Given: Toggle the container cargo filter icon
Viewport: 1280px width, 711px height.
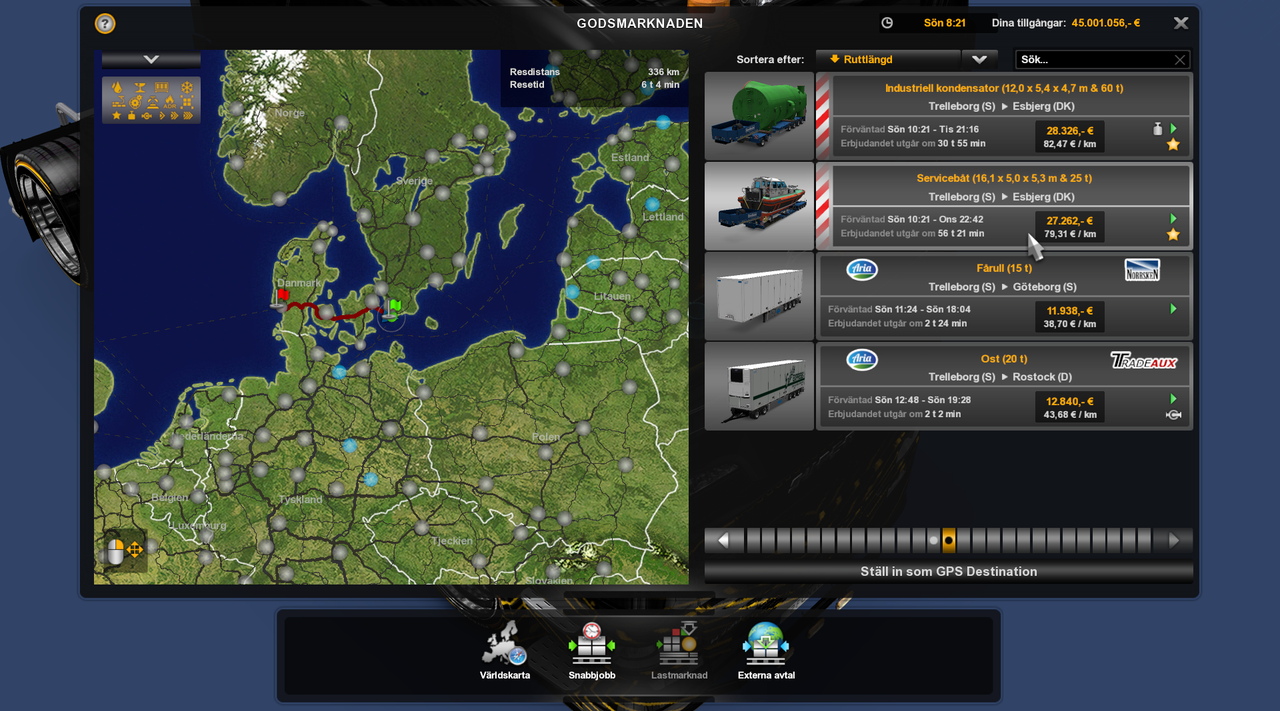Looking at the screenshot, I should coord(162,87).
